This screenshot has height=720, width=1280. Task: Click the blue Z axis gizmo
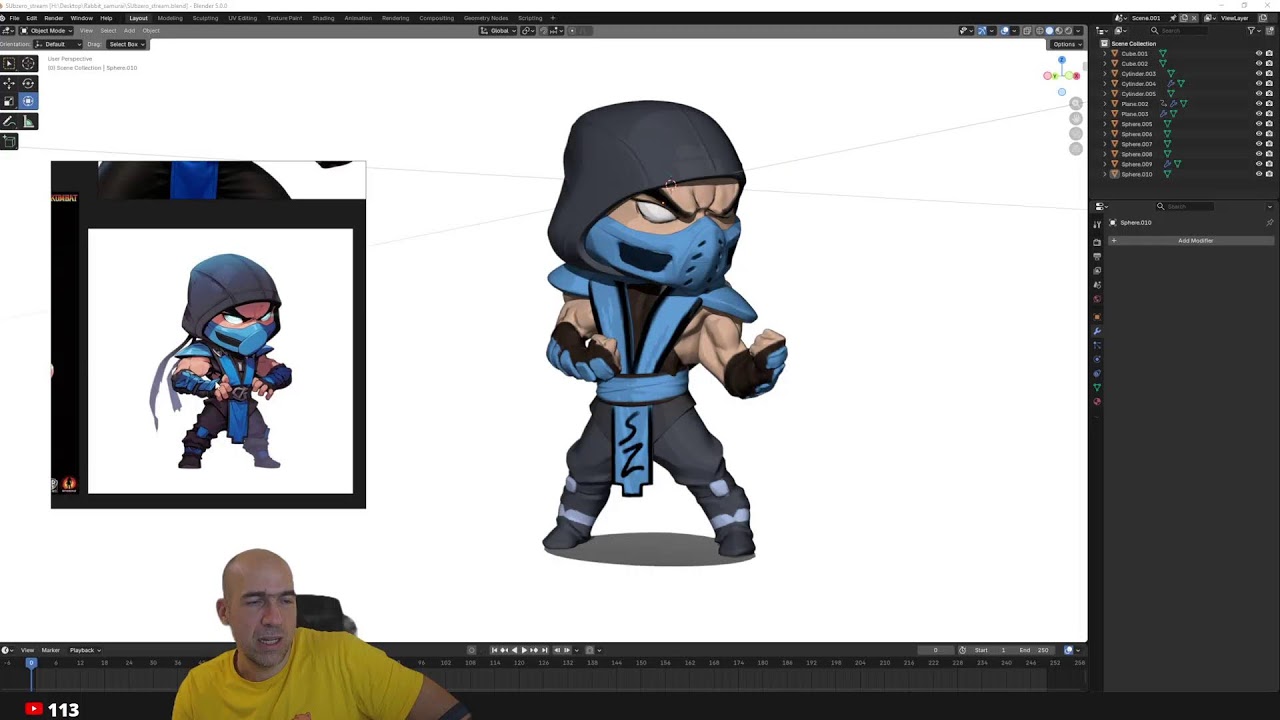point(1062,60)
